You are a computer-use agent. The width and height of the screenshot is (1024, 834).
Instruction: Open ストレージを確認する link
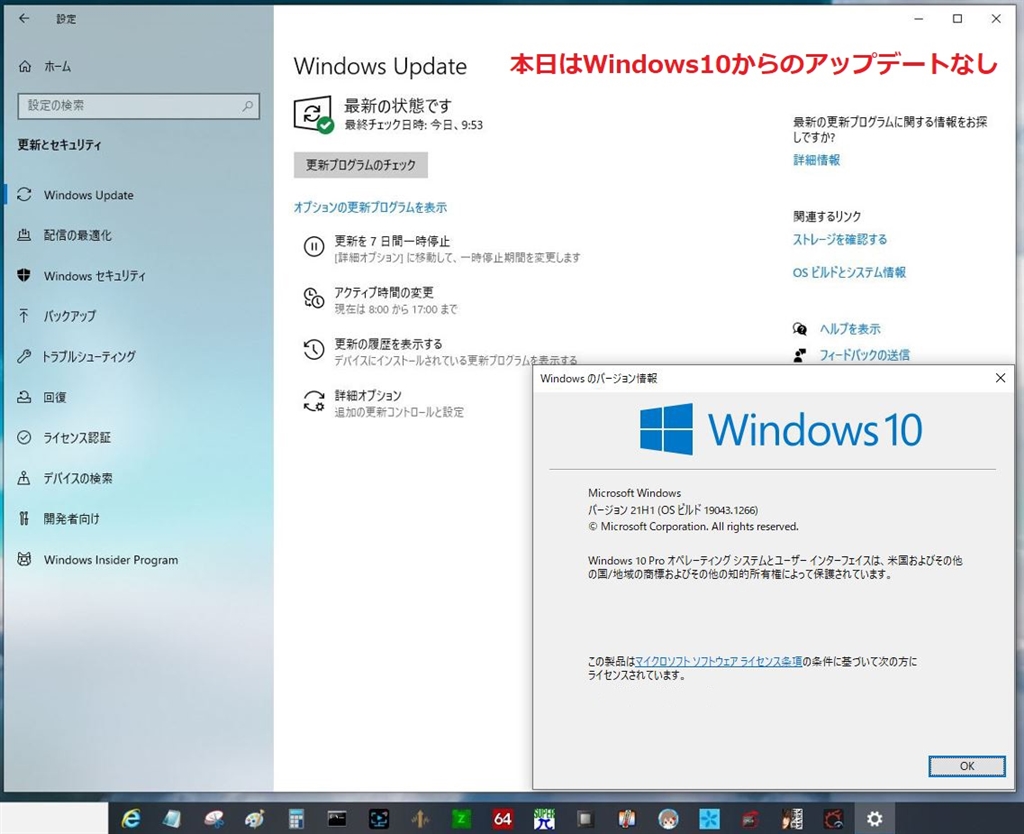(840, 240)
